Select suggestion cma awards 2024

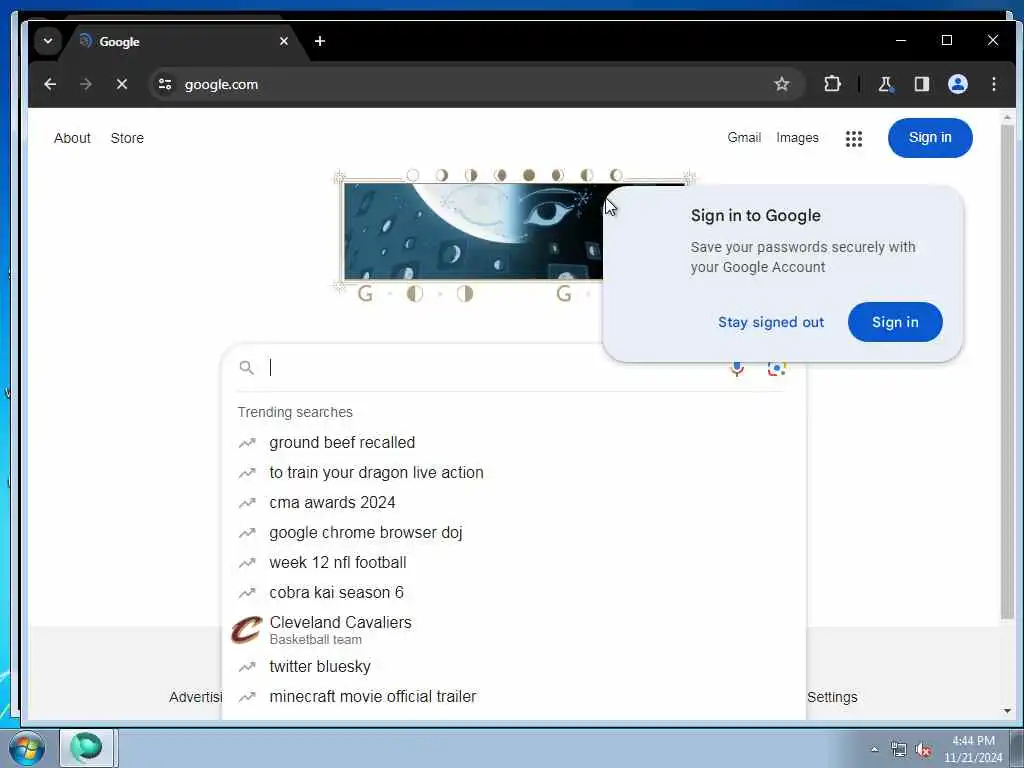click(x=513, y=503)
